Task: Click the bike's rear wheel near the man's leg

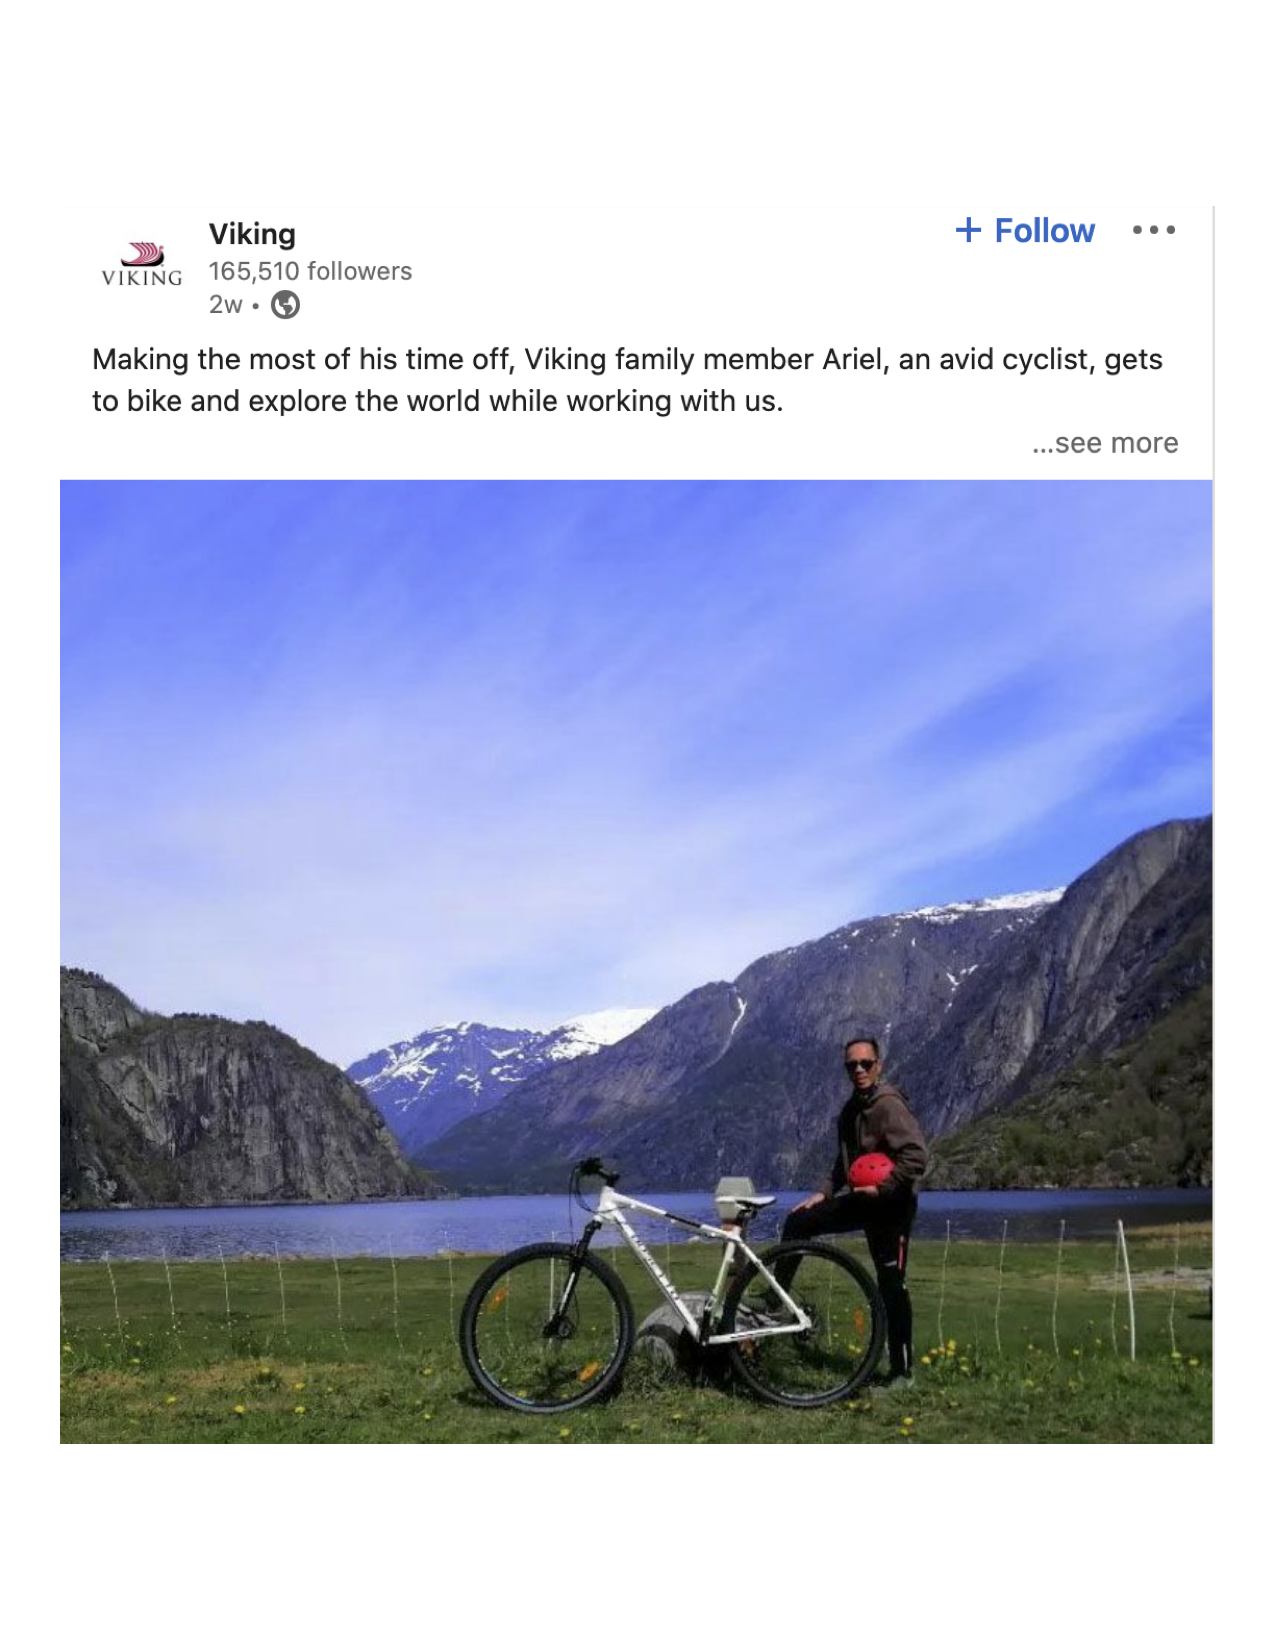Action: click(805, 1322)
